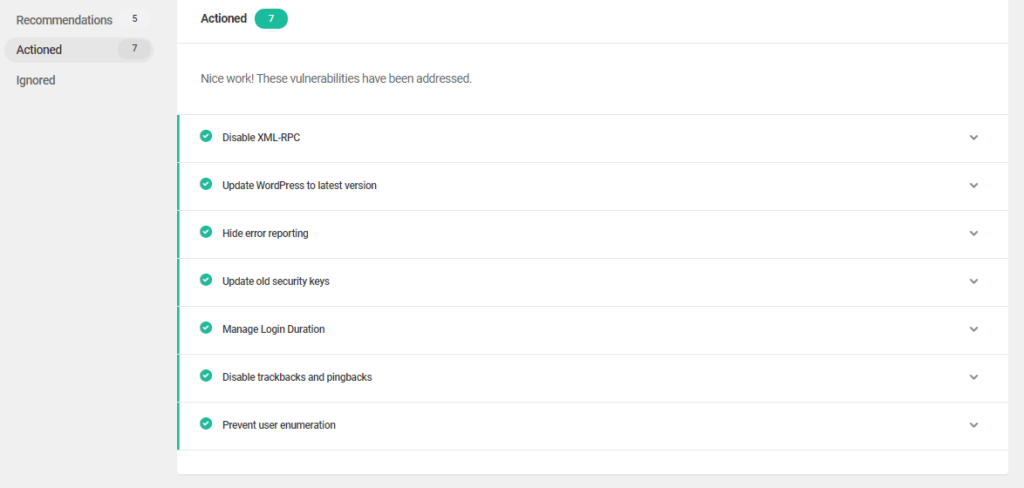Click the Recommendations count badge showing 5
Viewport: 1024px width, 488px height.
click(x=135, y=19)
